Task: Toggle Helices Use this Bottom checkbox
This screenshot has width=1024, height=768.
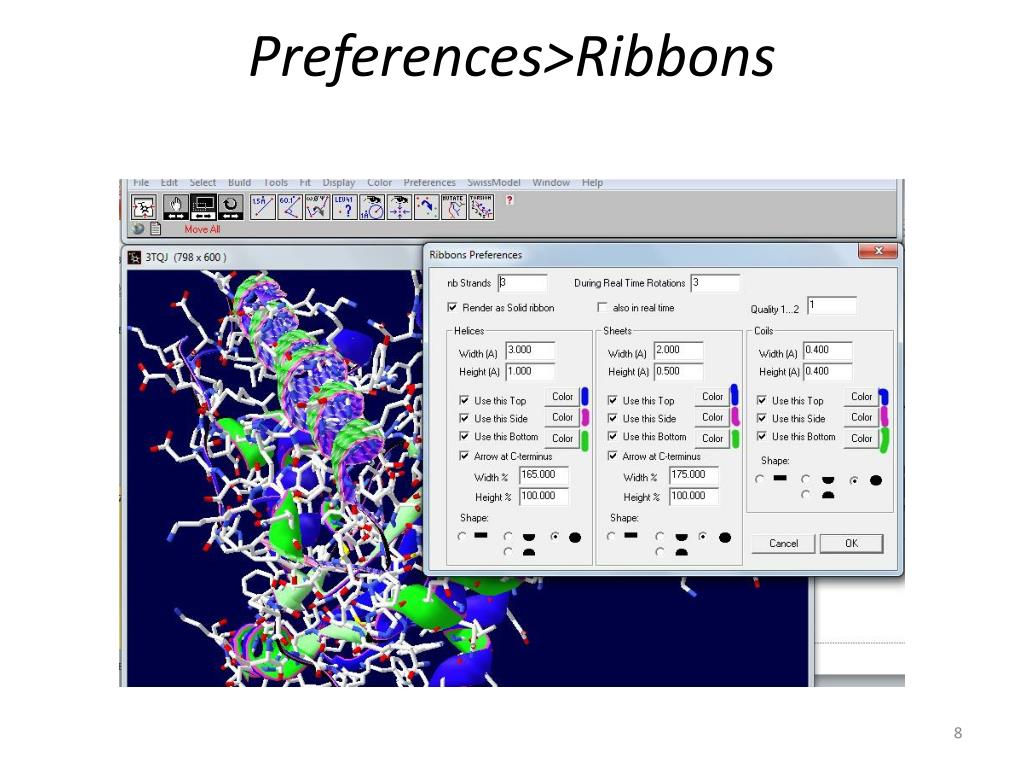Action: point(464,436)
